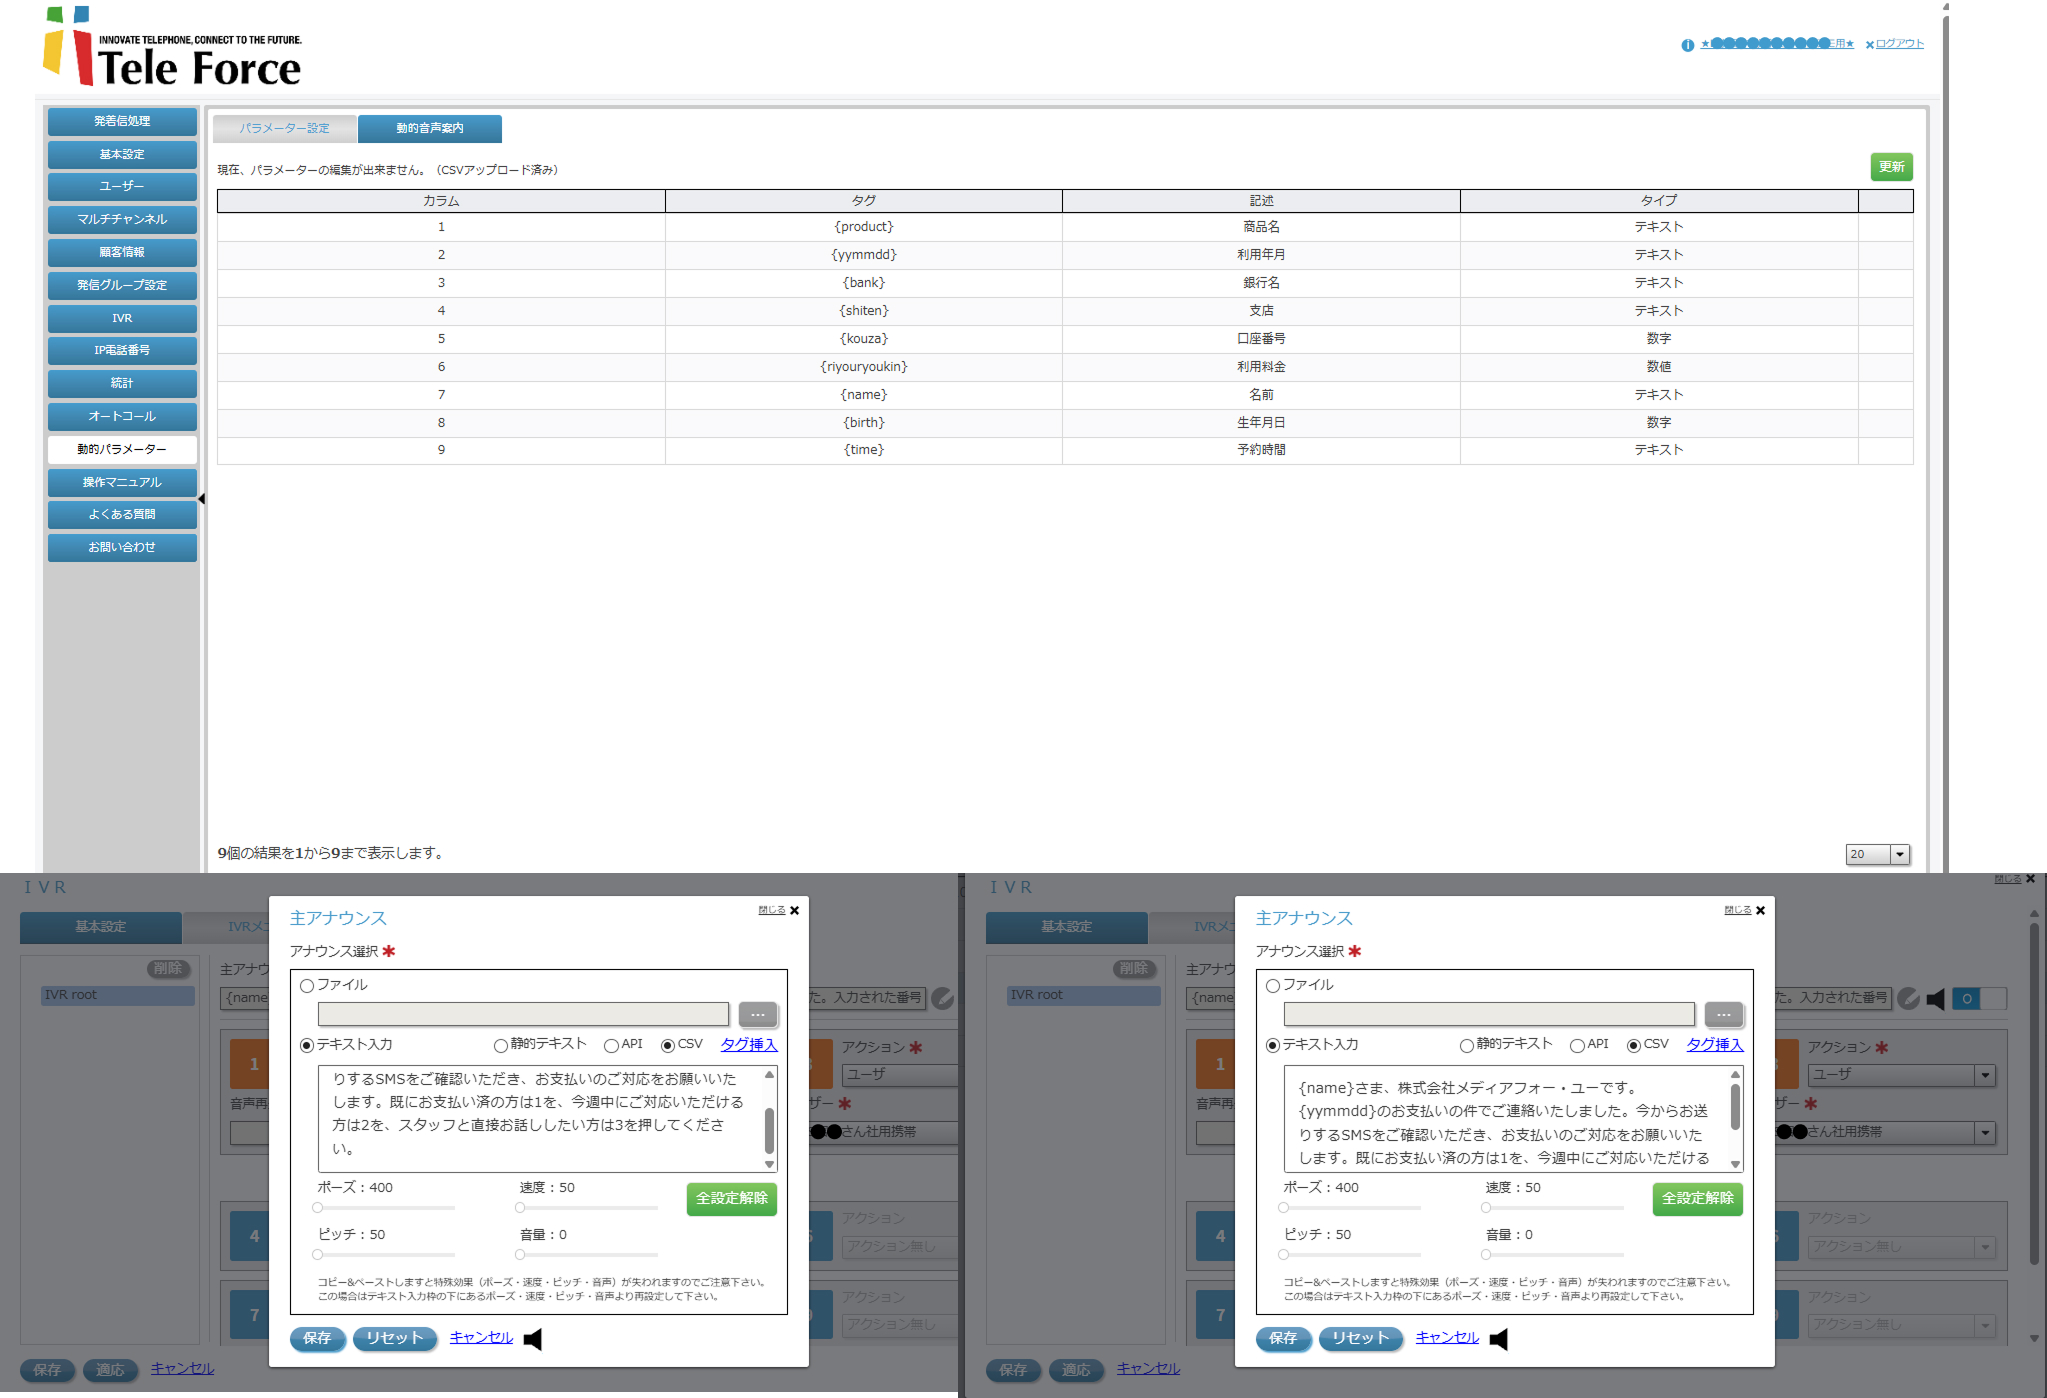
Task: Click the X icon next to ログアウト
Action: (1869, 45)
